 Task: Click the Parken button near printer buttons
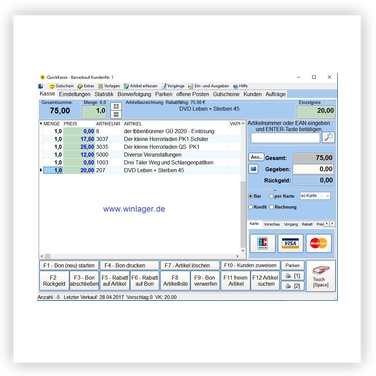click(x=293, y=266)
